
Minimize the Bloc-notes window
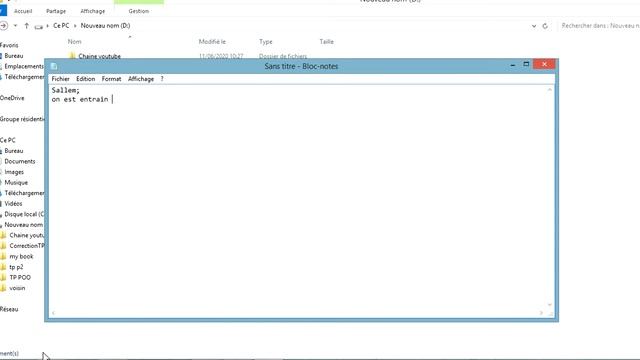(513, 65)
